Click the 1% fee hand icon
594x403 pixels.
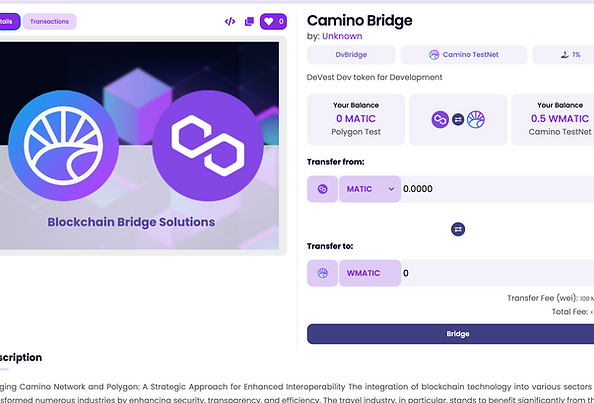pos(565,55)
